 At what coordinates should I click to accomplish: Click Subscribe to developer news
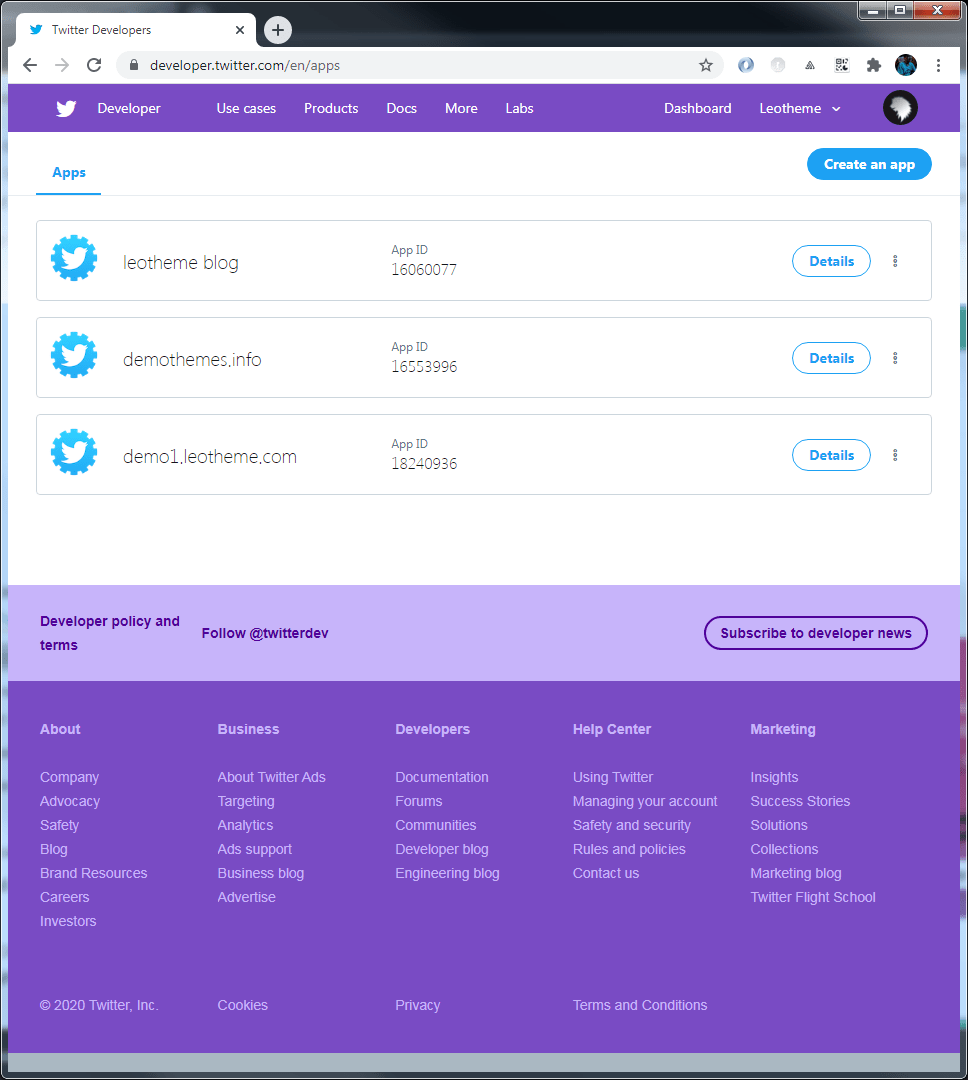[815, 633]
